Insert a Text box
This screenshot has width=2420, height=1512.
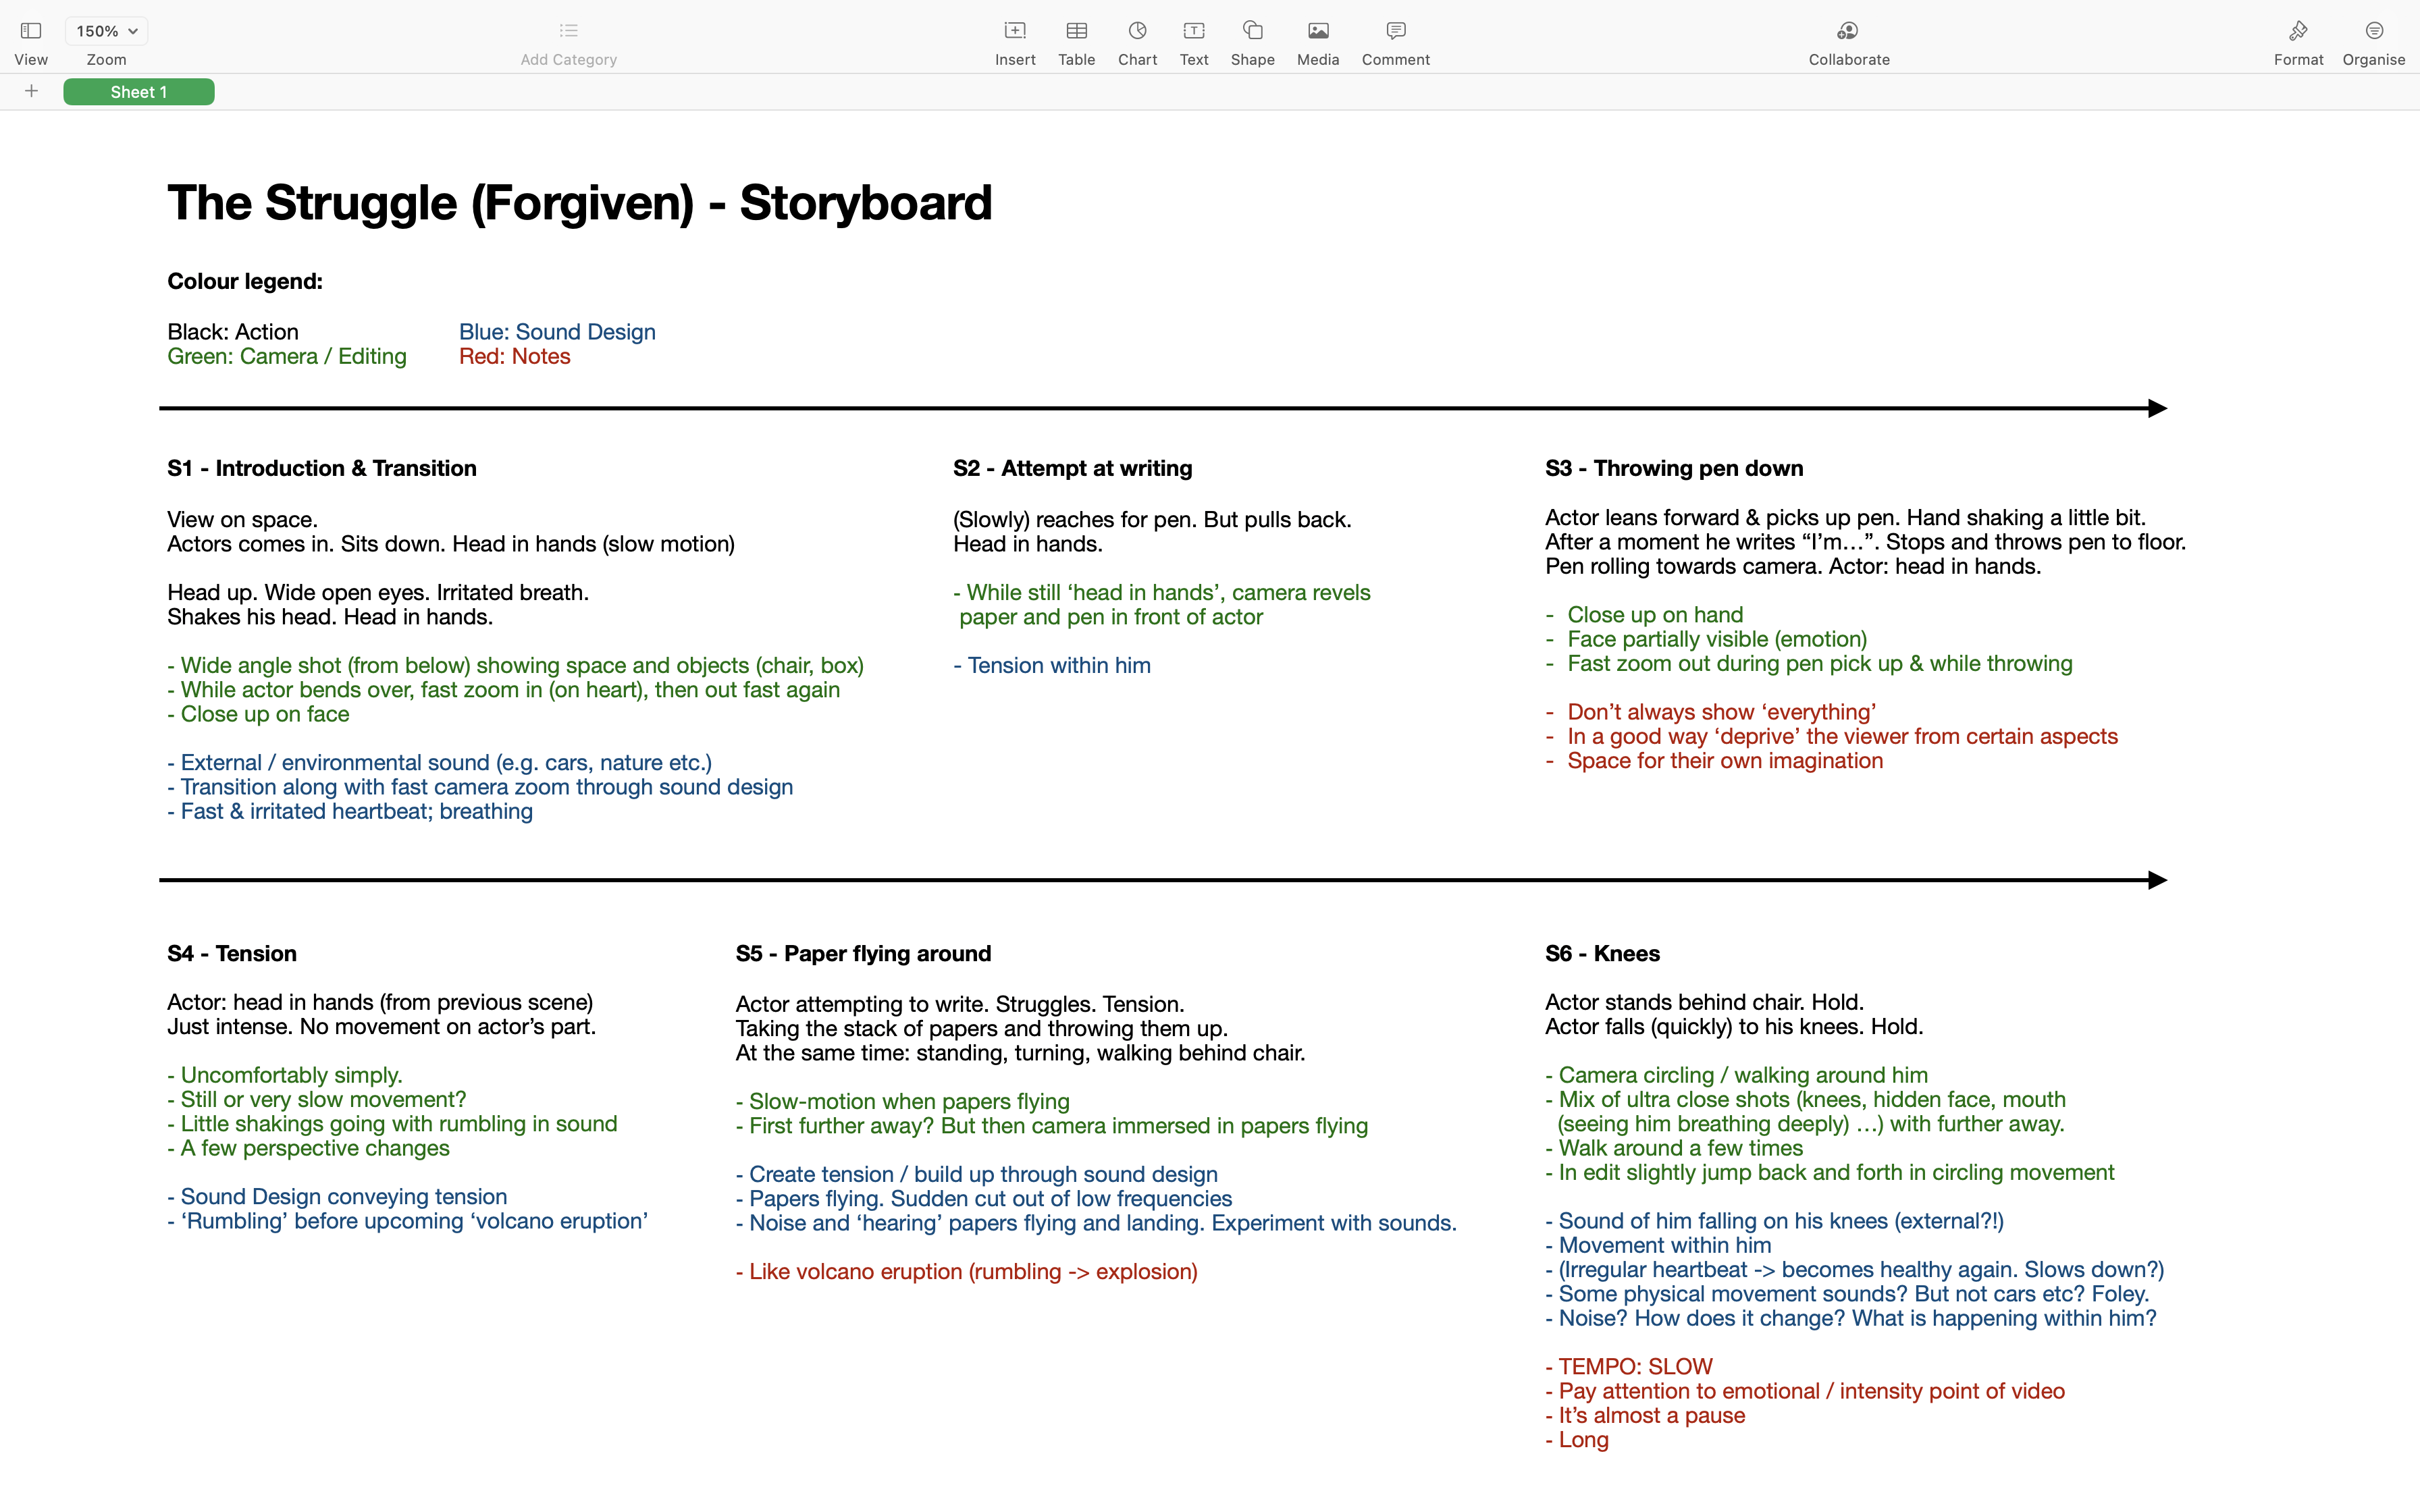point(1193,31)
